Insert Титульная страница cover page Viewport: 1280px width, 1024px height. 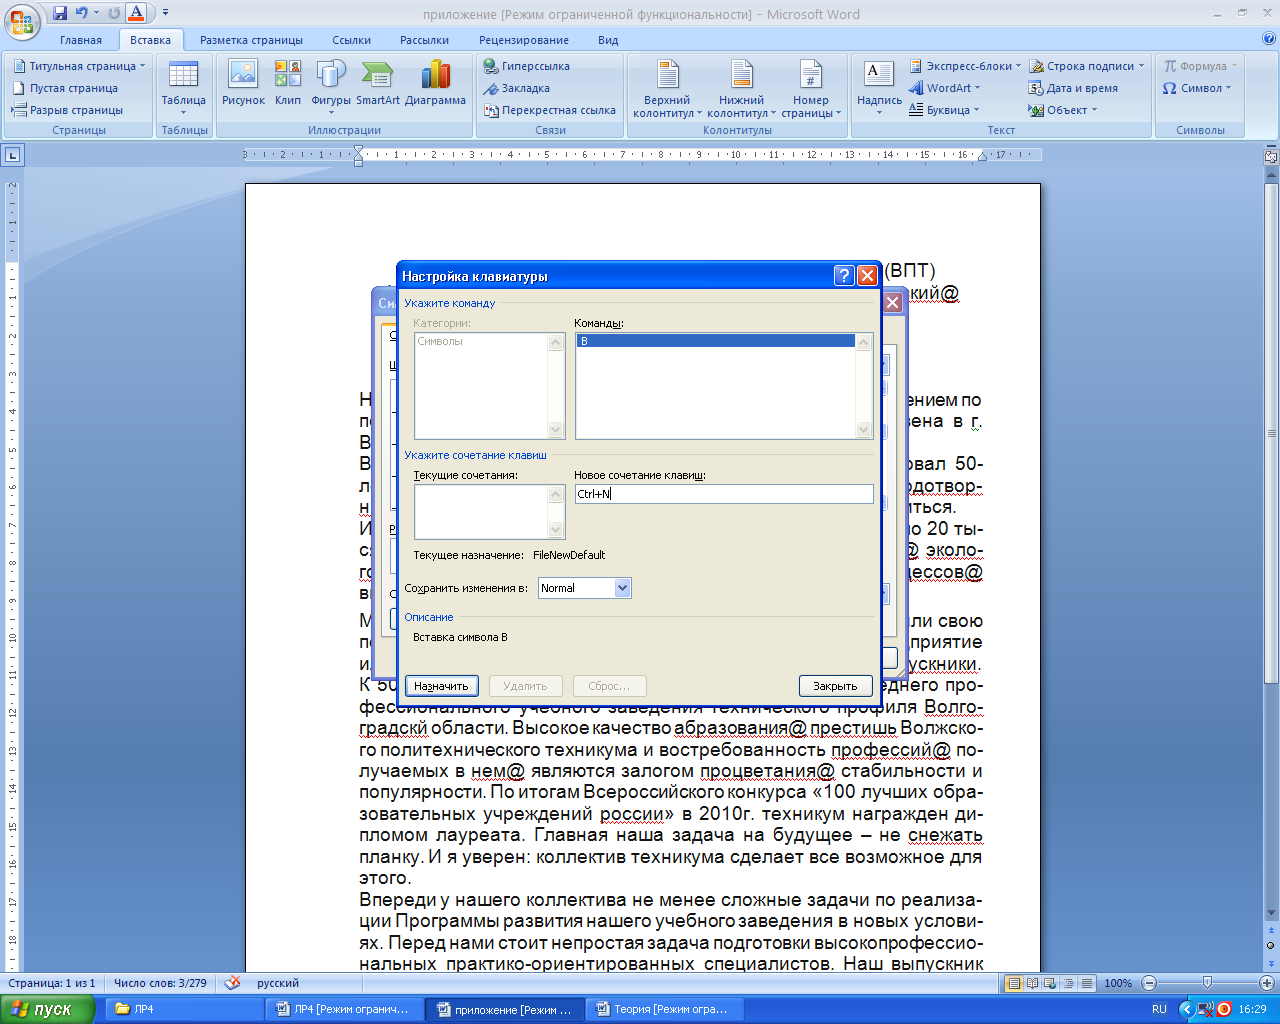click(79, 66)
